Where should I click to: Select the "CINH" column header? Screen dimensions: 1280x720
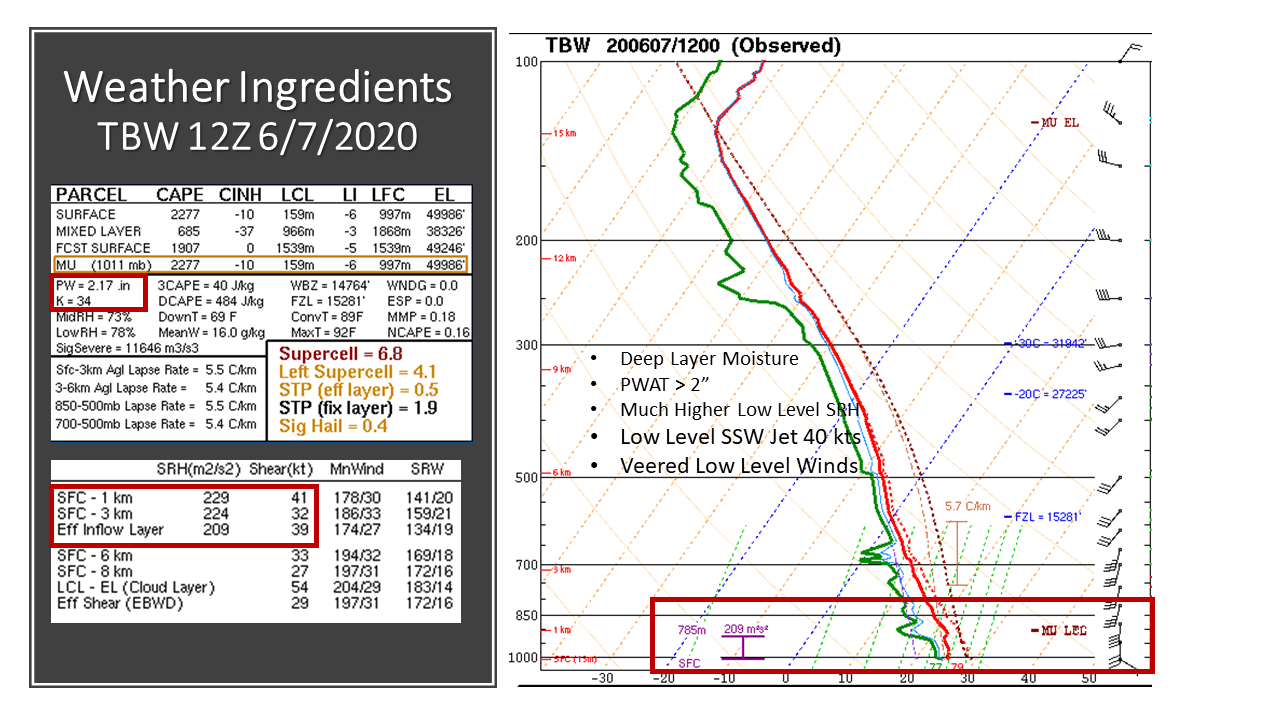pos(238,195)
